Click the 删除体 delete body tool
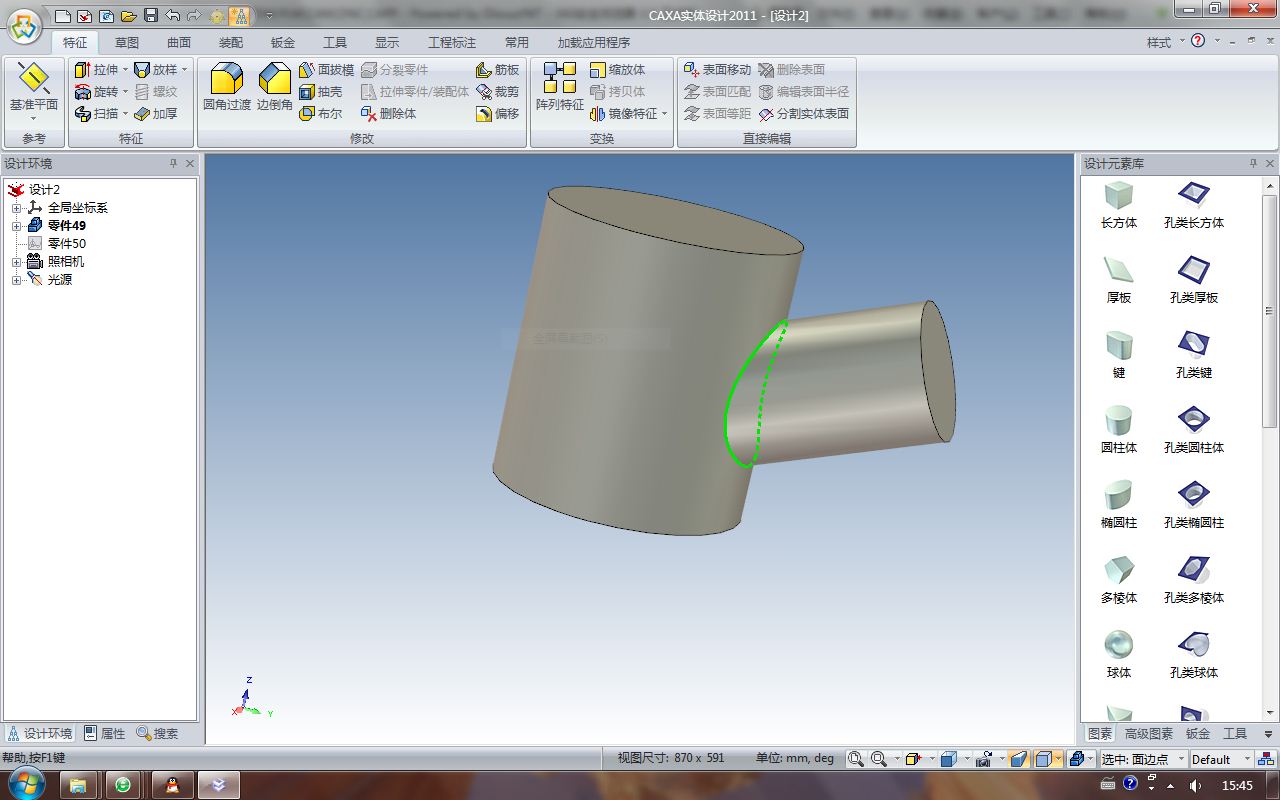Image resolution: width=1280 pixels, height=800 pixels. pos(389,114)
